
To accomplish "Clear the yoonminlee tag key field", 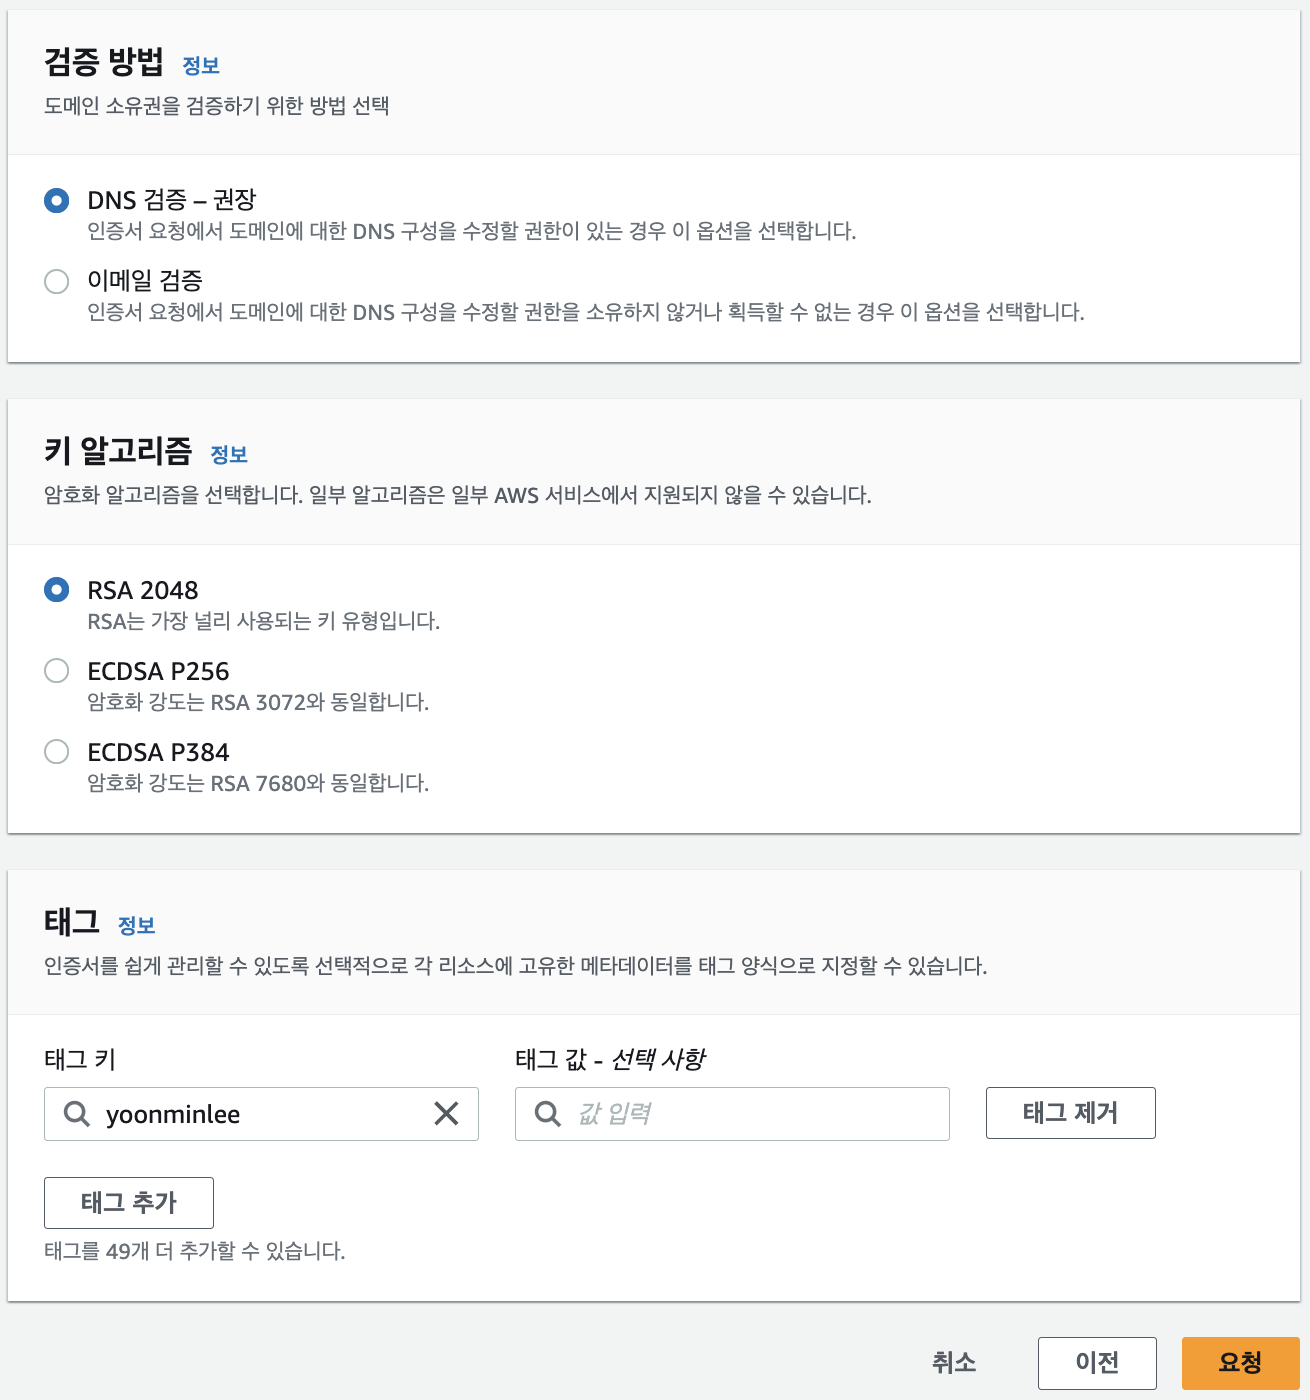I will [446, 1113].
